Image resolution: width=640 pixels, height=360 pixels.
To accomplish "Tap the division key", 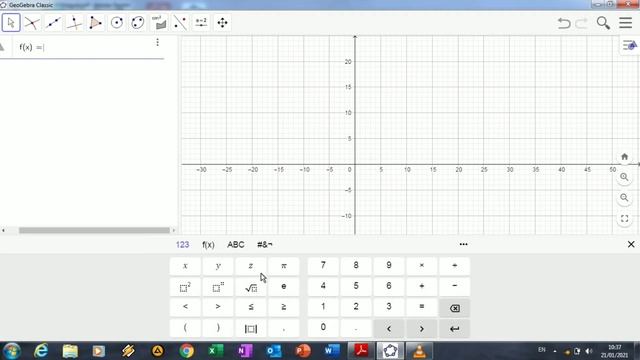I will click(455, 266).
